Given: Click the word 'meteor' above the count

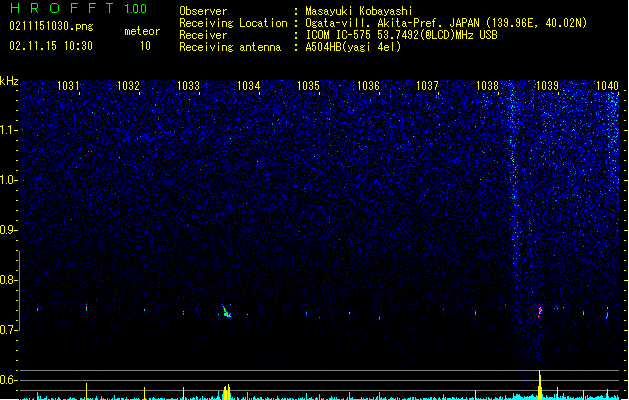Looking at the screenshot, I should click(142, 31).
